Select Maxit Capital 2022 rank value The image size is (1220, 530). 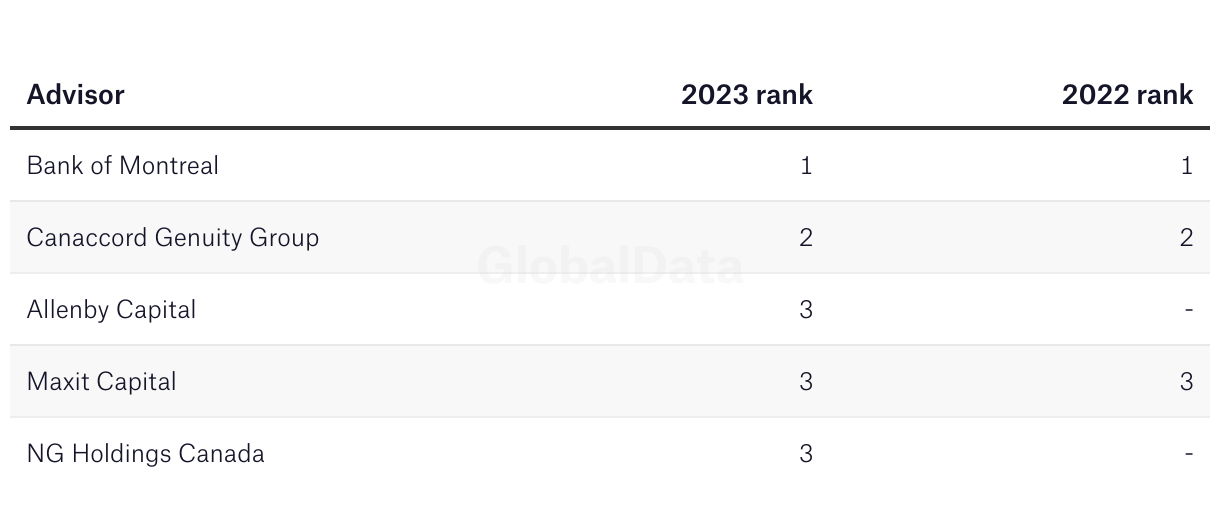(x=1186, y=381)
